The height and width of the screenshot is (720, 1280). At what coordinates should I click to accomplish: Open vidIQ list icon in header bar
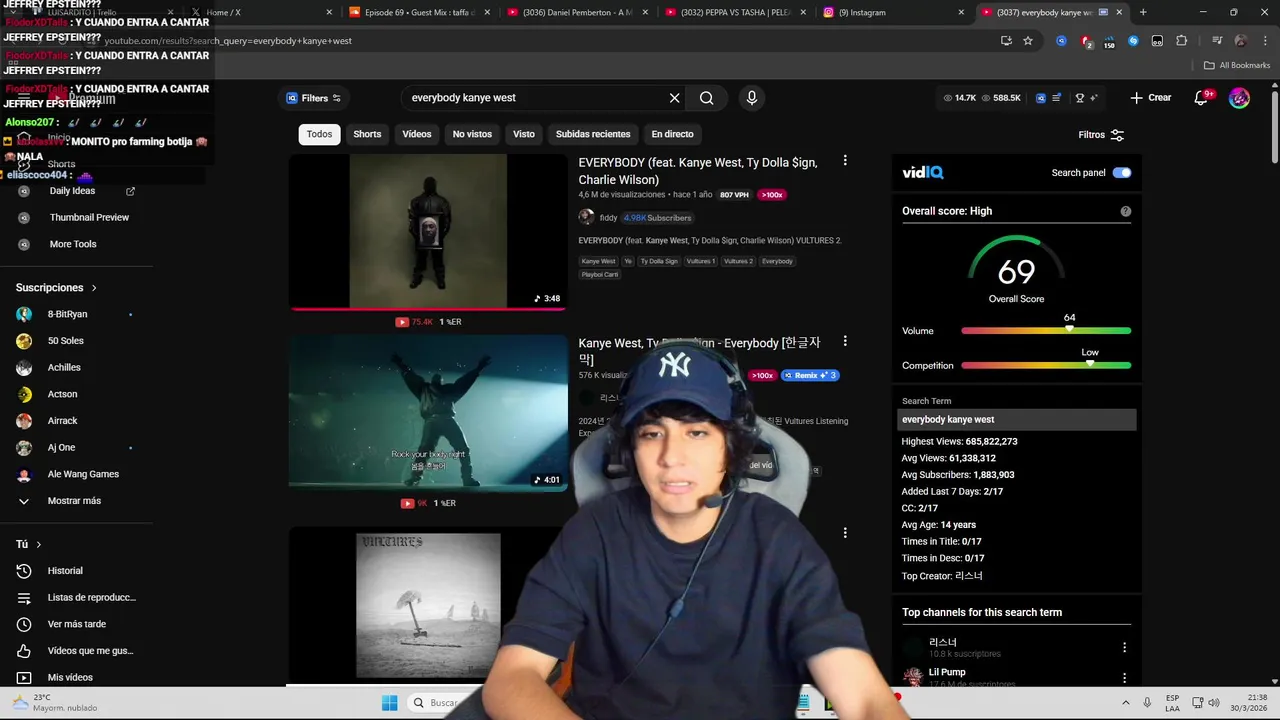point(1056,98)
